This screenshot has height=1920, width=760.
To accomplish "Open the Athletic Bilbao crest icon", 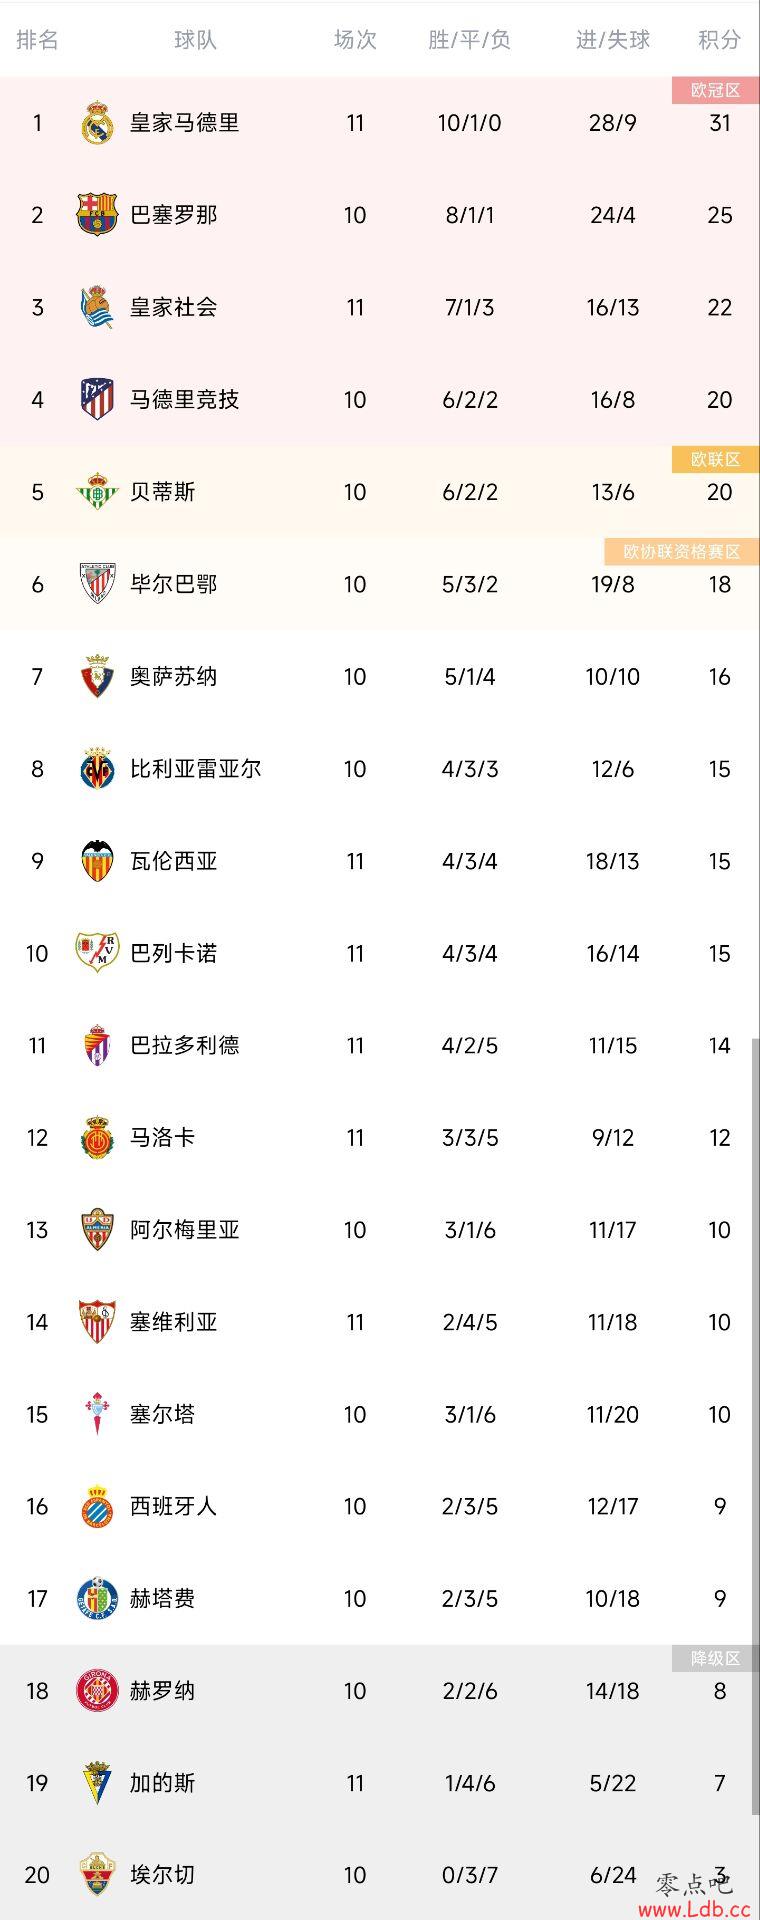I will [97, 584].
